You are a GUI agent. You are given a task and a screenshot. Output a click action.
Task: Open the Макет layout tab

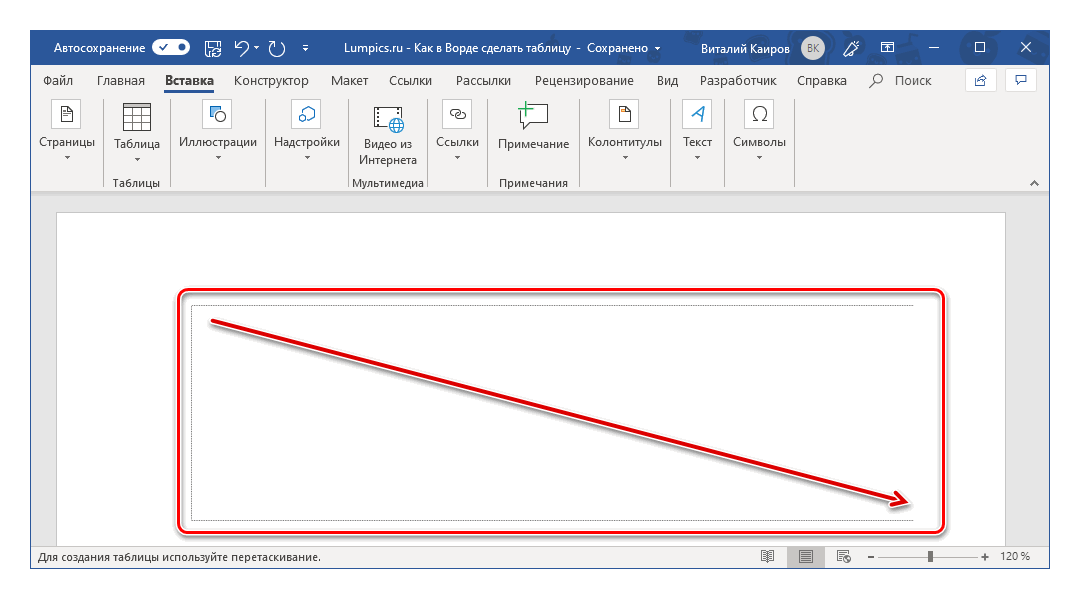(x=349, y=81)
